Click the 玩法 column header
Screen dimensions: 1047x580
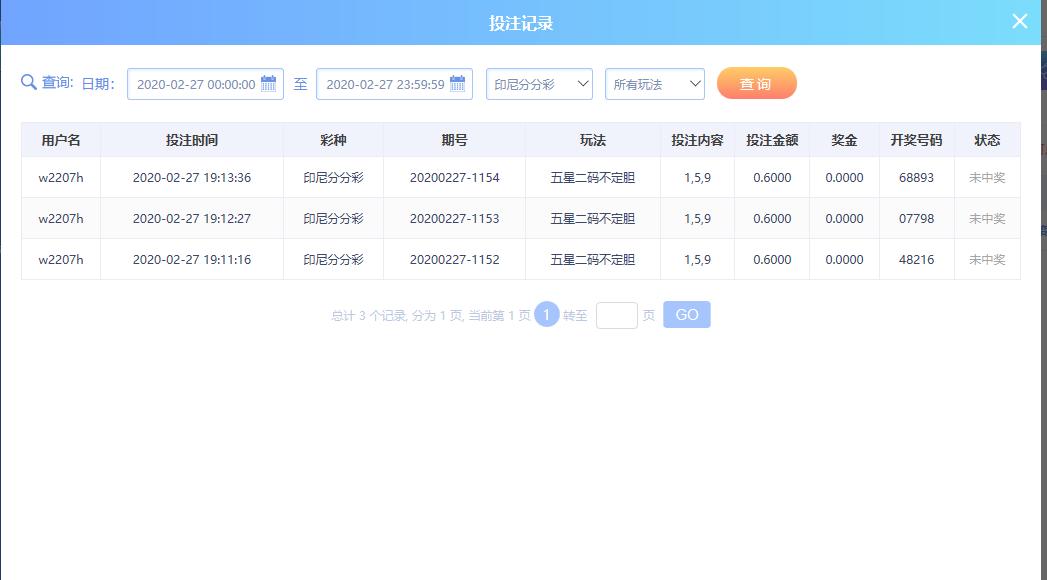pos(593,140)
